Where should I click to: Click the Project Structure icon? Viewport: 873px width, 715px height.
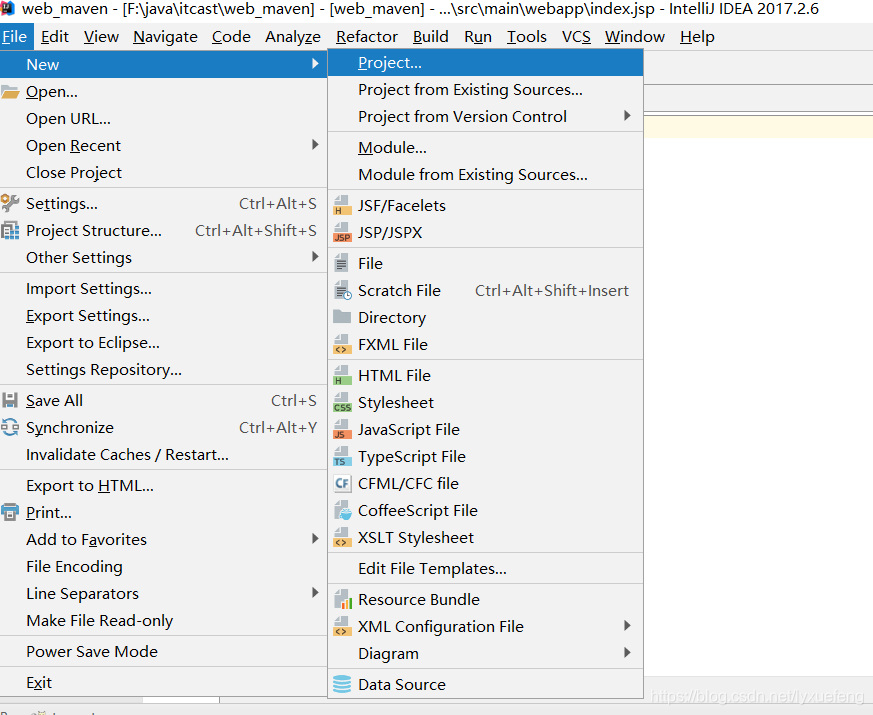[x=10, y=231]
